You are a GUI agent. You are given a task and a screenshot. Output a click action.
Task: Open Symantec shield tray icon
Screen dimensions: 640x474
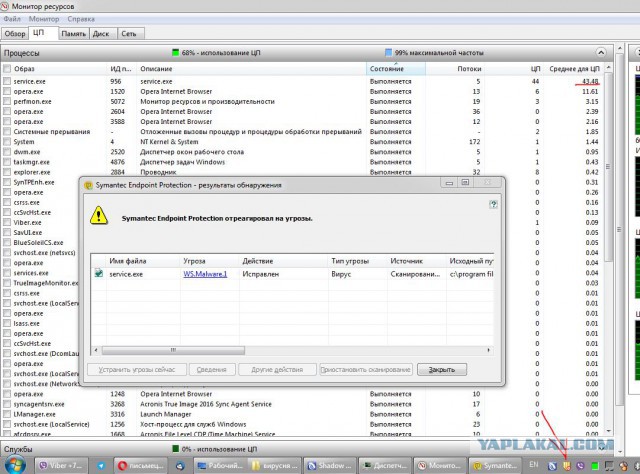(567, 466)
